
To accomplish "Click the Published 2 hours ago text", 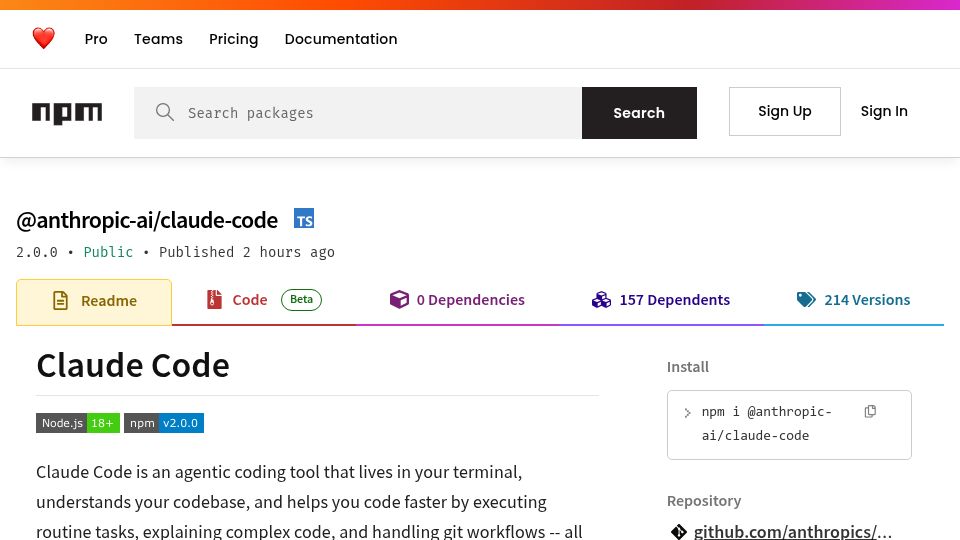I will click(247, 252).
